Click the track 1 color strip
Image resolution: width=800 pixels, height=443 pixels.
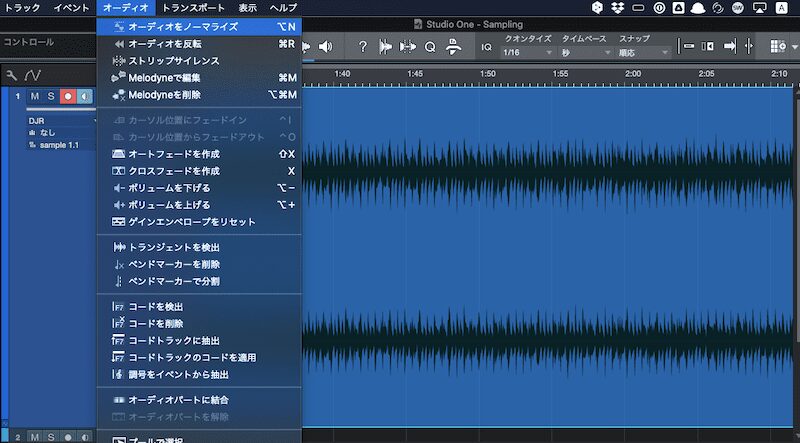pyautogui.click(x=5, y=255)
